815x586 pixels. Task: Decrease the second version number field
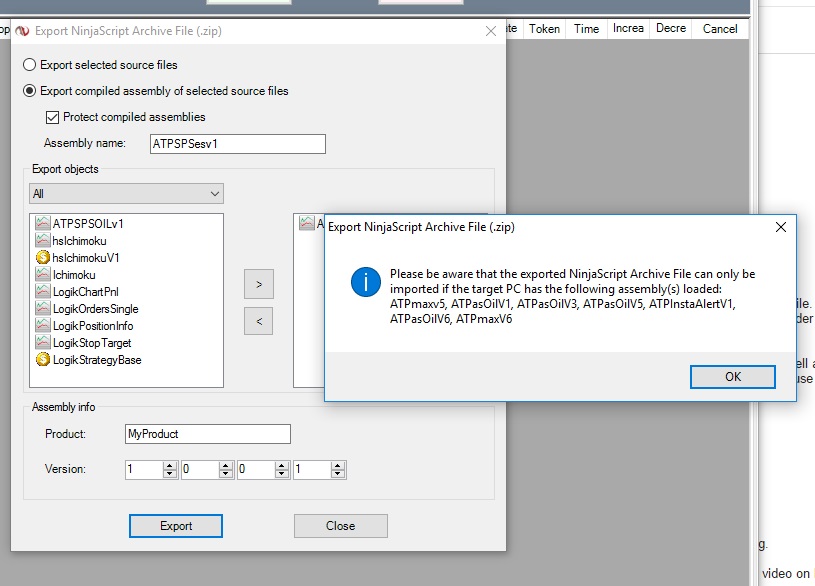coord(225,473)
